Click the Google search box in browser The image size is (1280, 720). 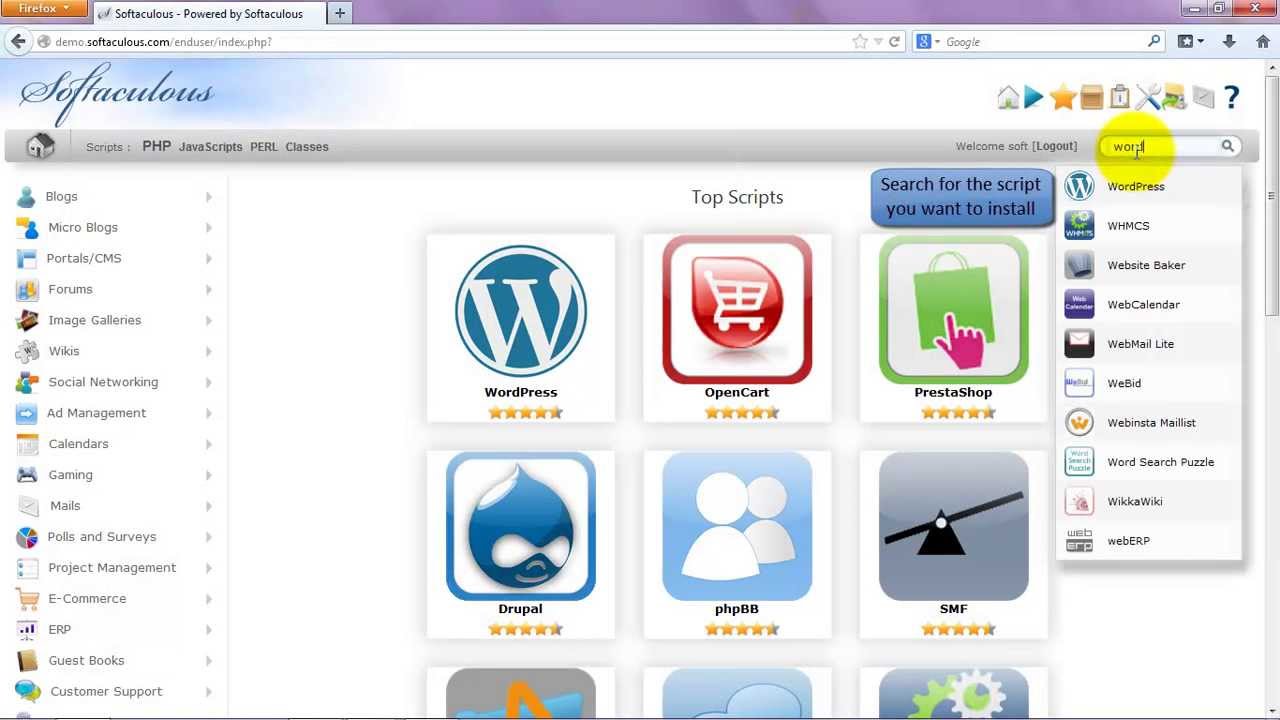click(x=1040, y=42)
